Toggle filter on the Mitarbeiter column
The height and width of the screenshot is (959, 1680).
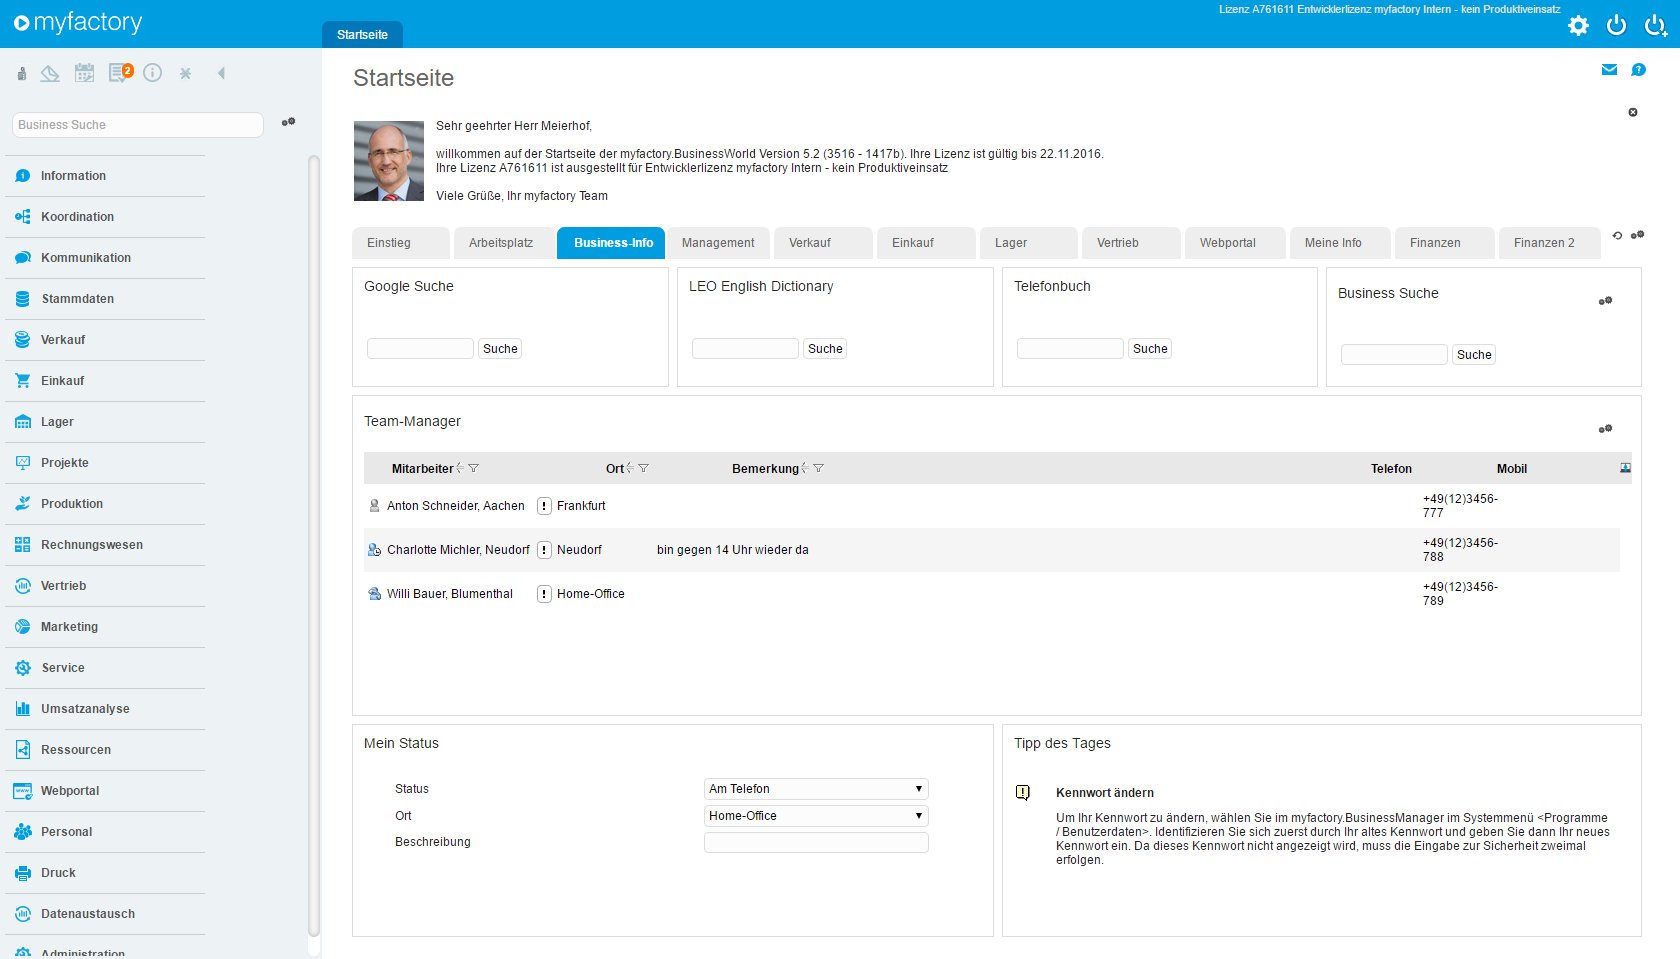pos(474,468)
